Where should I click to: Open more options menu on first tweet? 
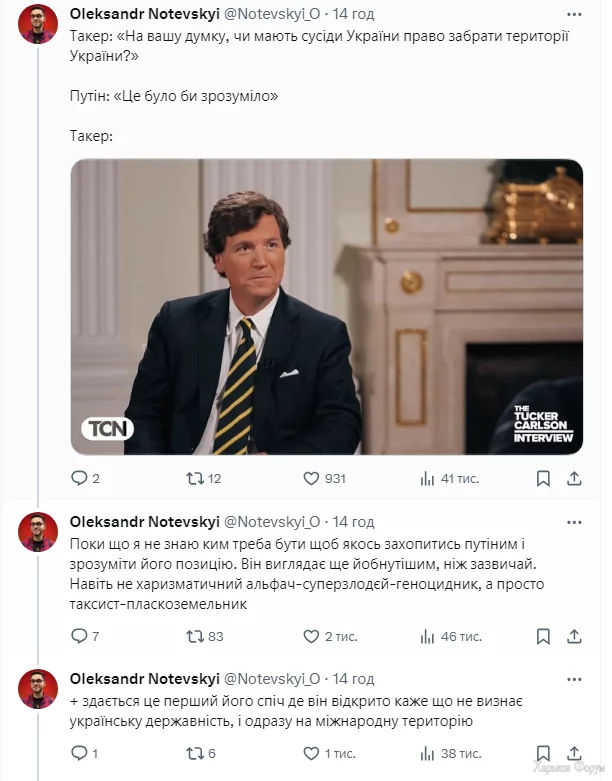tap(574, 14)
